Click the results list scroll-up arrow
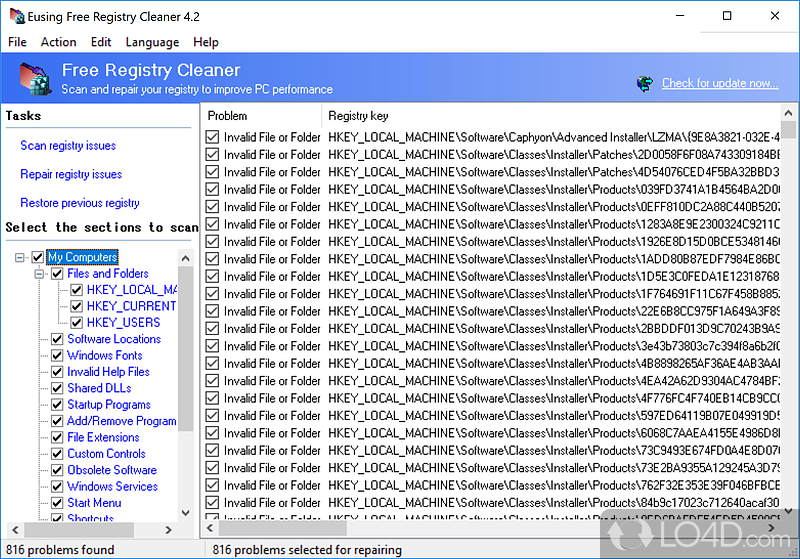Image resolution: width=800 pixels, height=559 pixels. pos(791,114)
